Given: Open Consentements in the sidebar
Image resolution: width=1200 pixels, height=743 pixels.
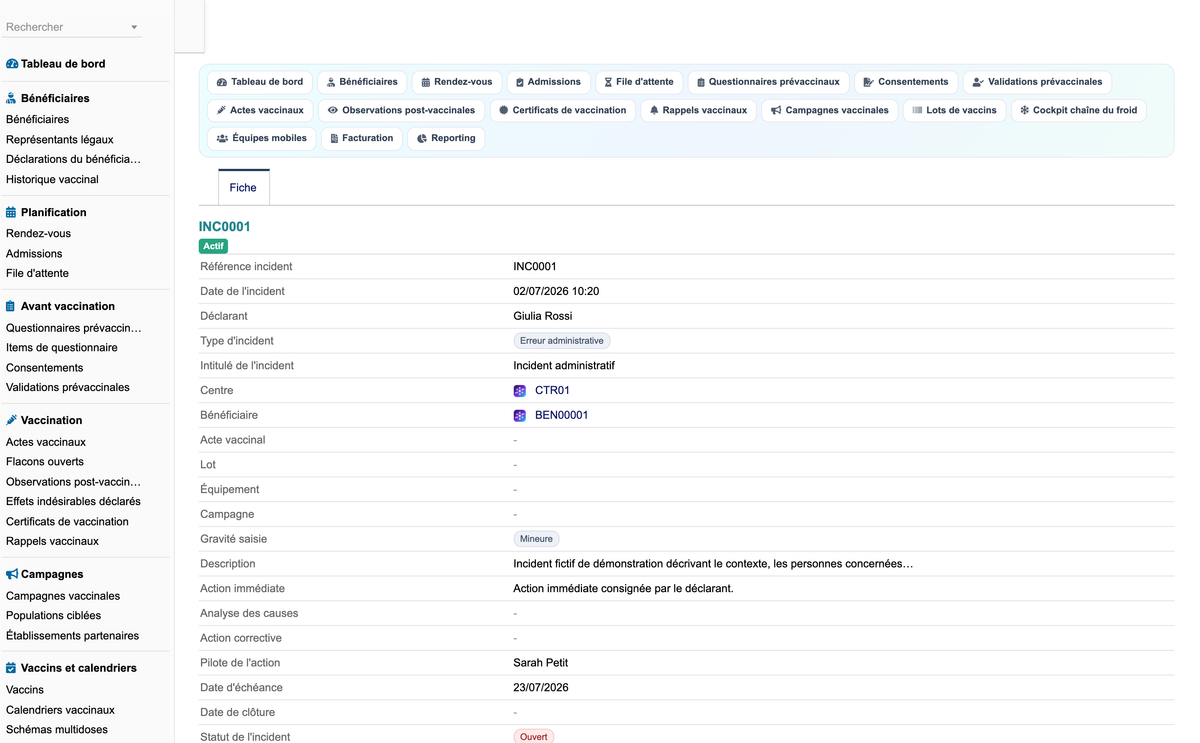Looking at the screenshot, I should [x=45, y=368].
